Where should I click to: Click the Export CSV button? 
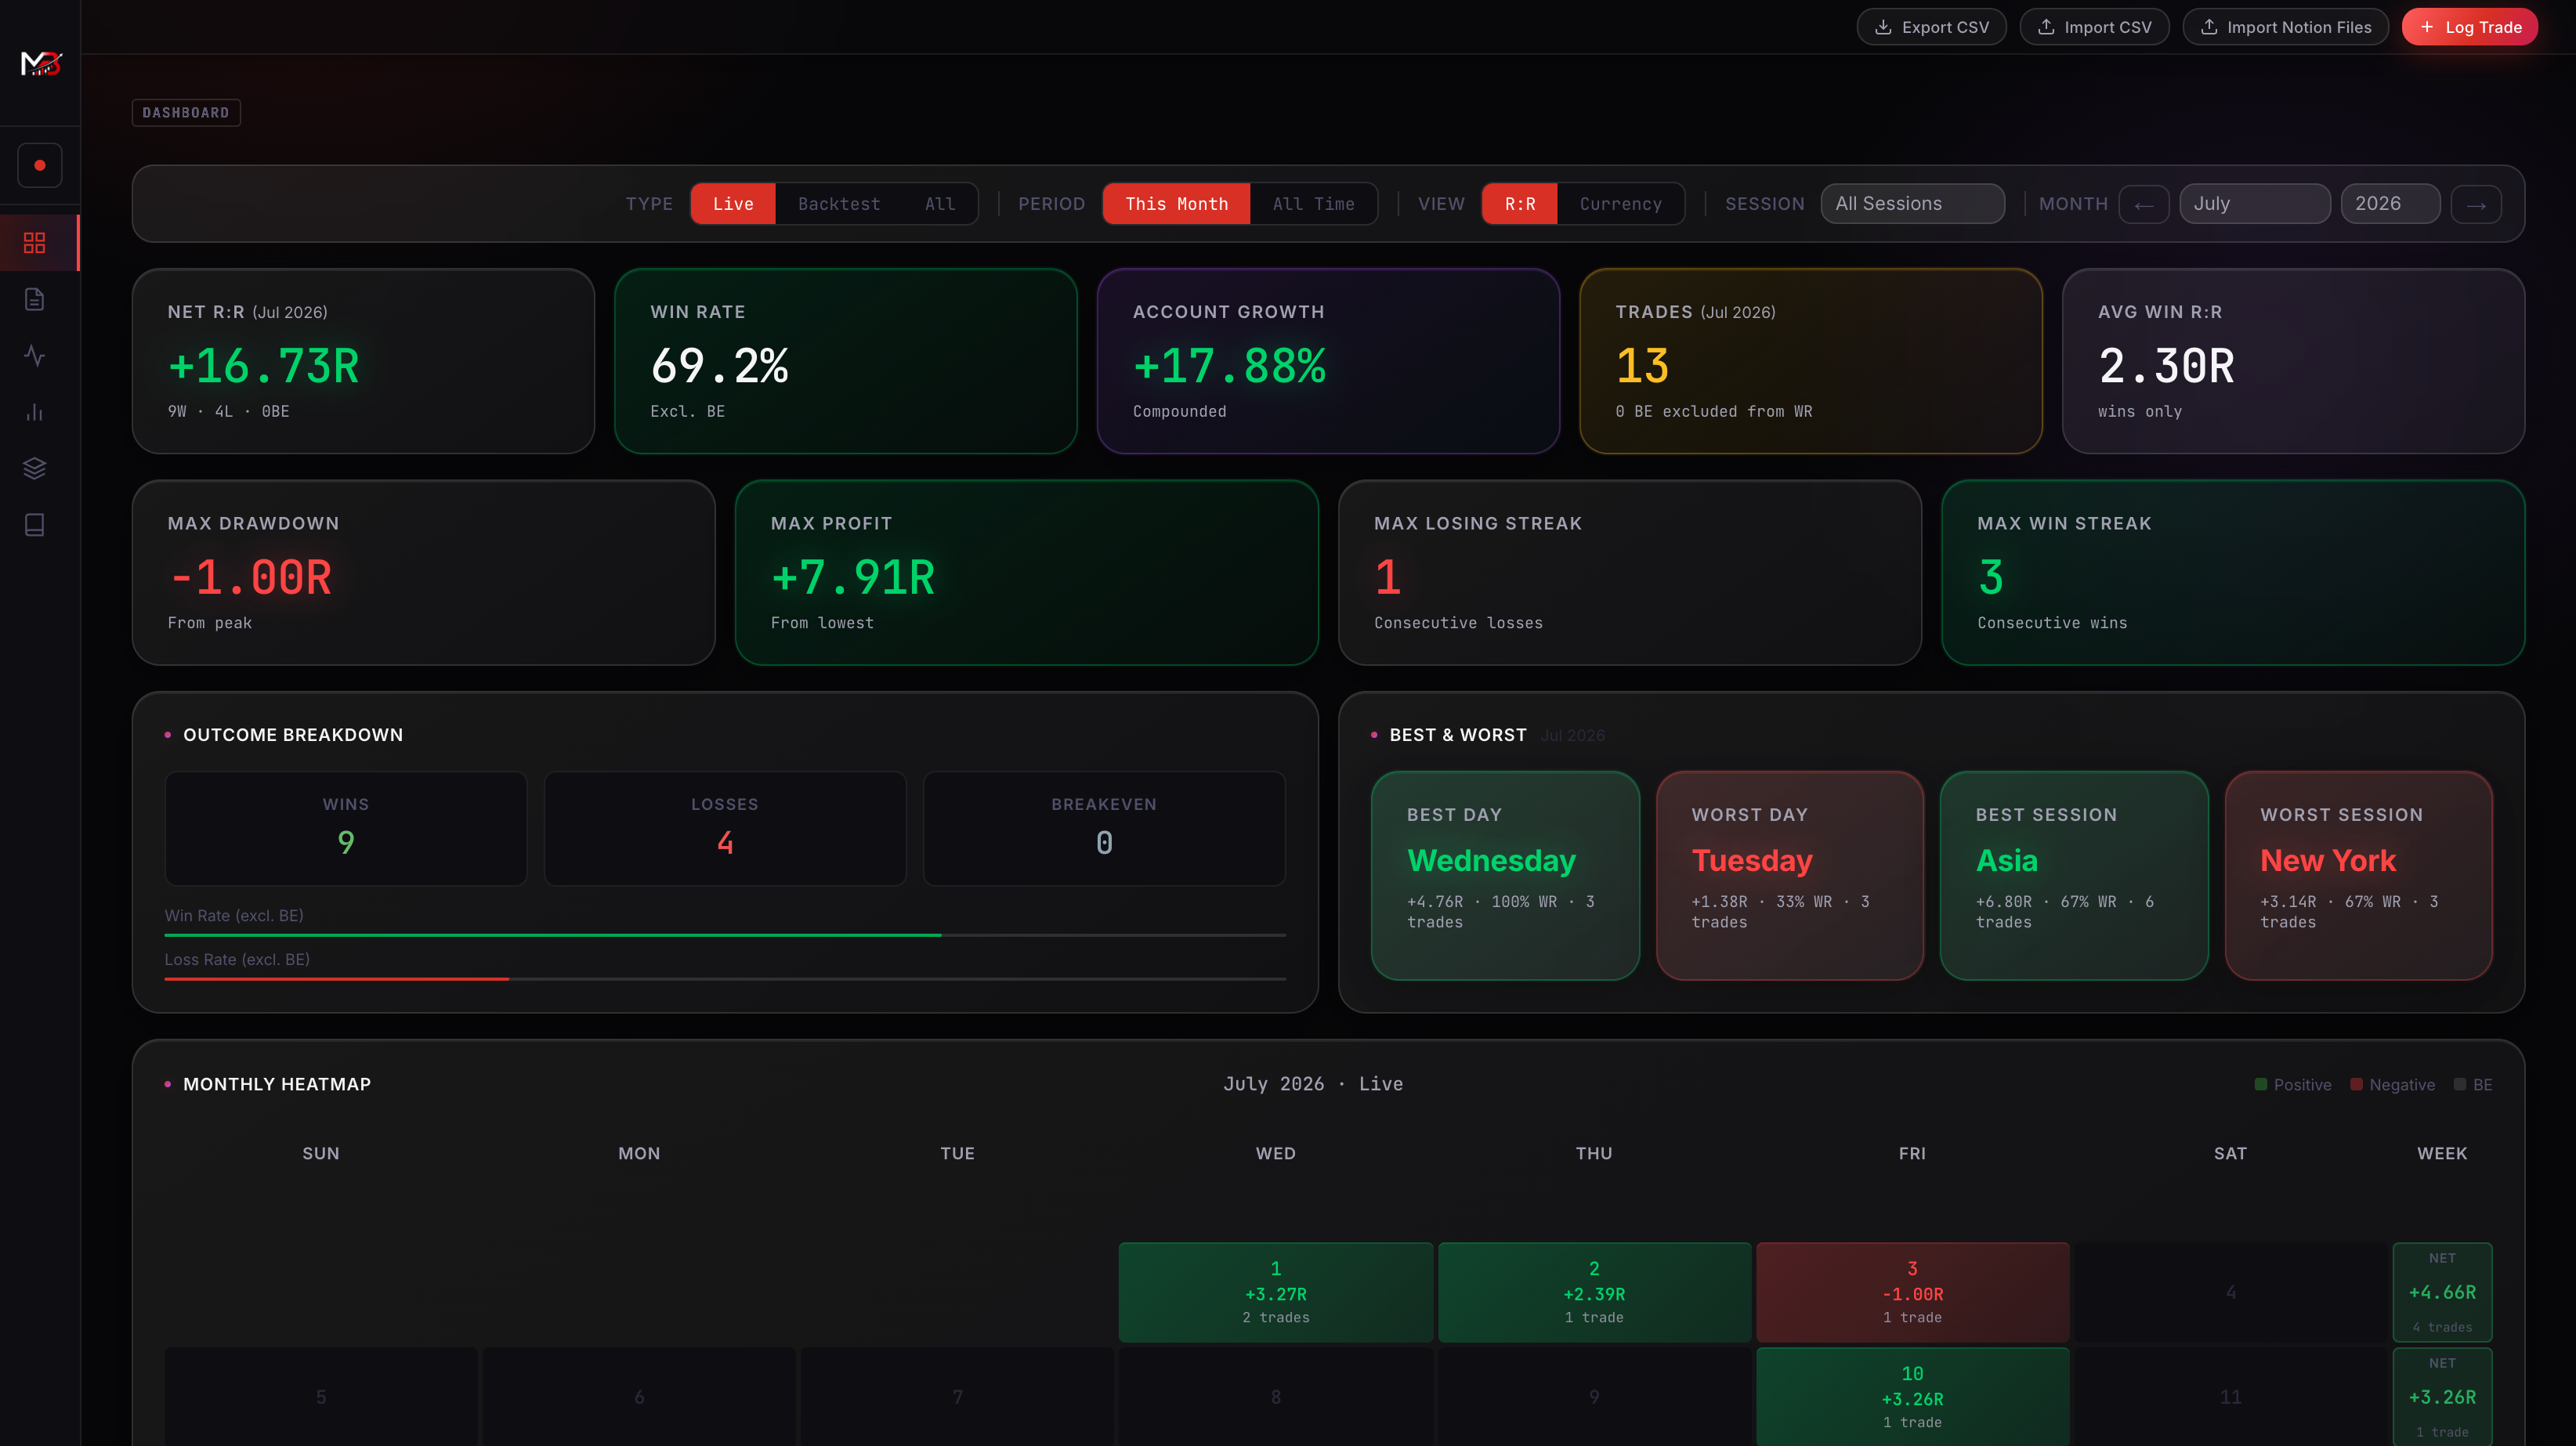coord(1931,27)
